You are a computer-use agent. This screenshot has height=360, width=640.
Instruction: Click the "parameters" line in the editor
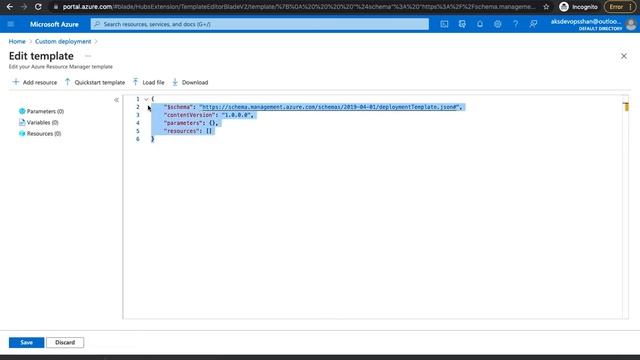point(191,123)
